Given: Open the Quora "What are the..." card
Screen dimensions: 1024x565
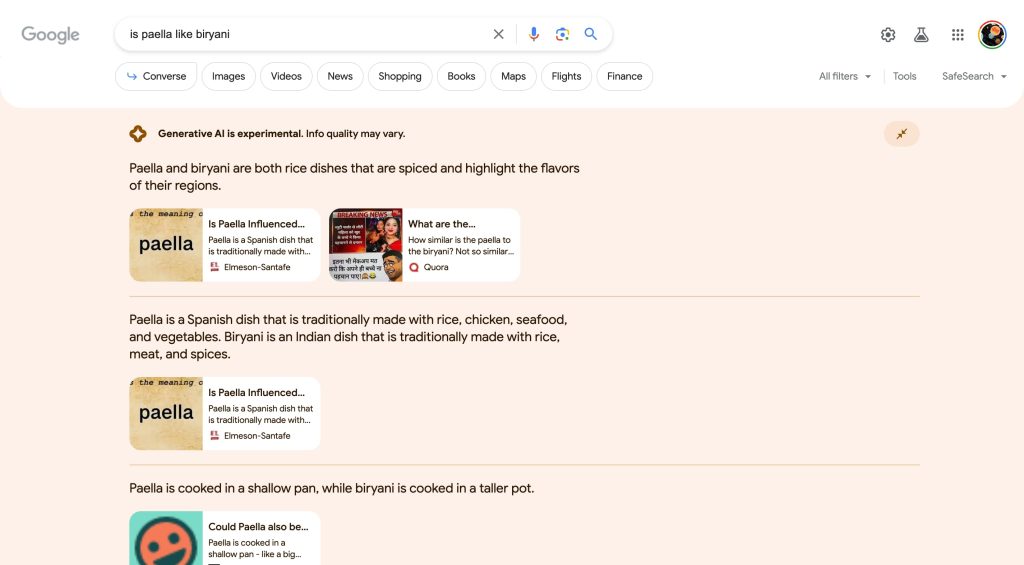Looking at the screenshot, I should [x=460, y=245].
